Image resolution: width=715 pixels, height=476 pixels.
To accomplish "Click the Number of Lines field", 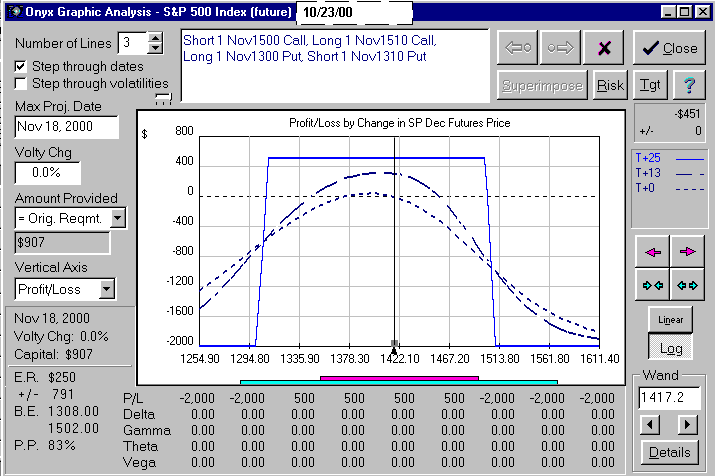I will pos(133,43).
